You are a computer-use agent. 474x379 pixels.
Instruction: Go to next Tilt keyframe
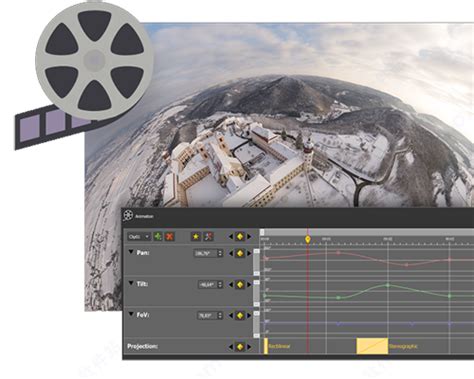(249, 285)
